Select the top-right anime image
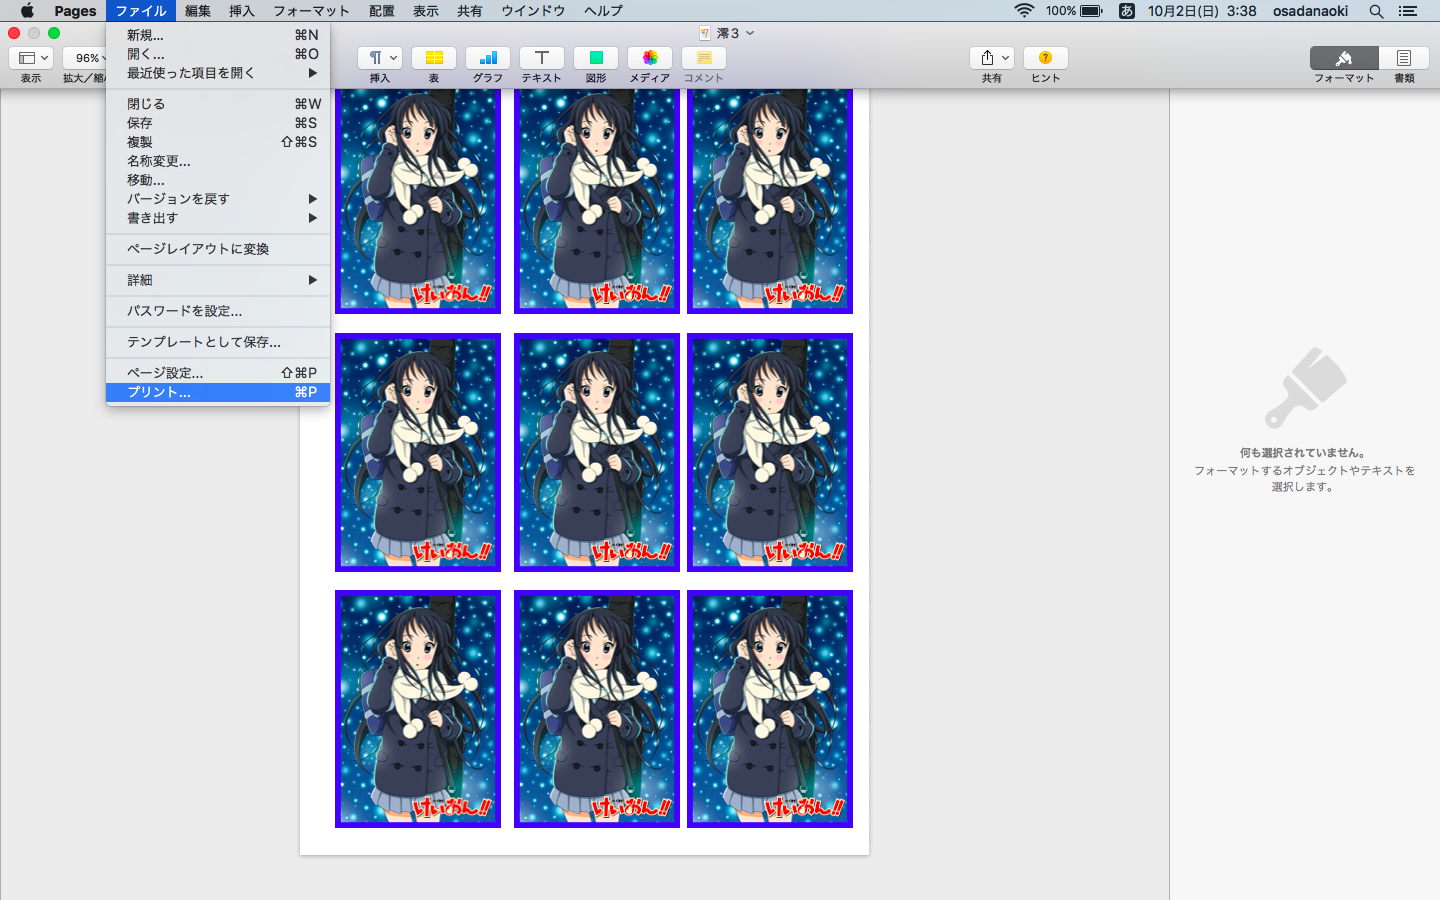The width and height of the screenshot is (1440, 900). pos(770,200)
